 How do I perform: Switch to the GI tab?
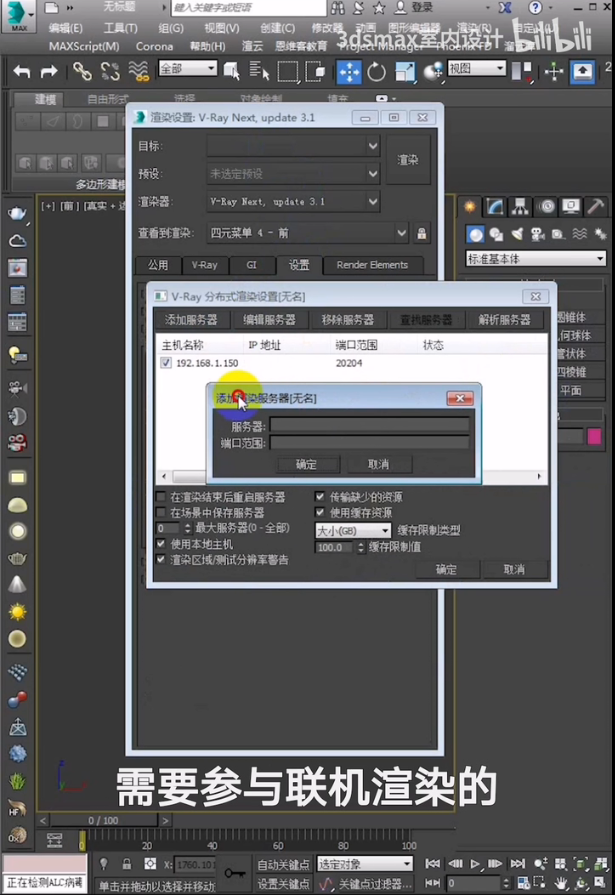[251, 265]
